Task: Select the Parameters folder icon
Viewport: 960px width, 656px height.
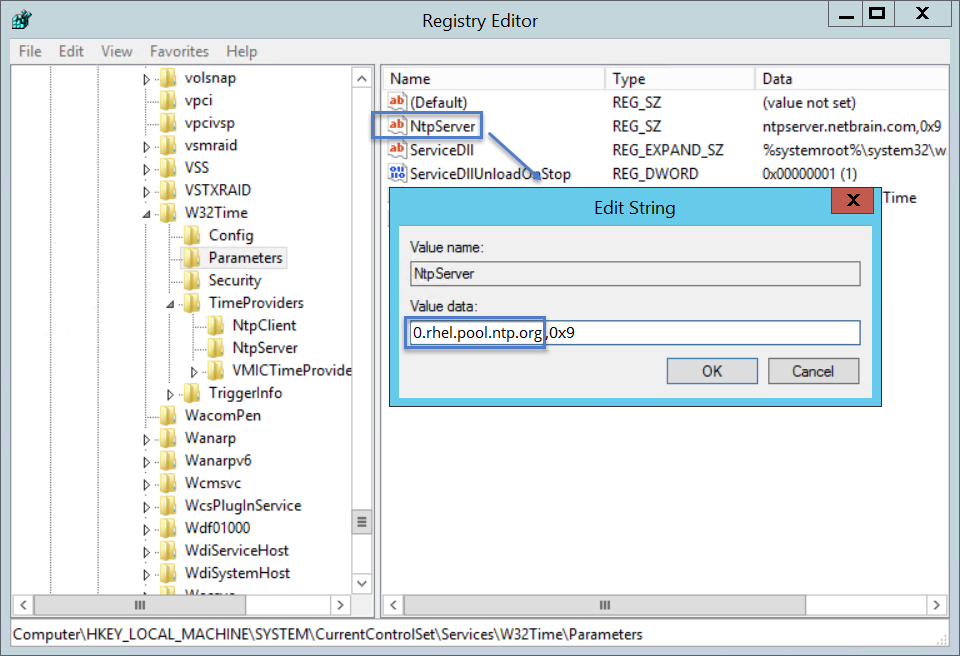Action: point(192,258)
